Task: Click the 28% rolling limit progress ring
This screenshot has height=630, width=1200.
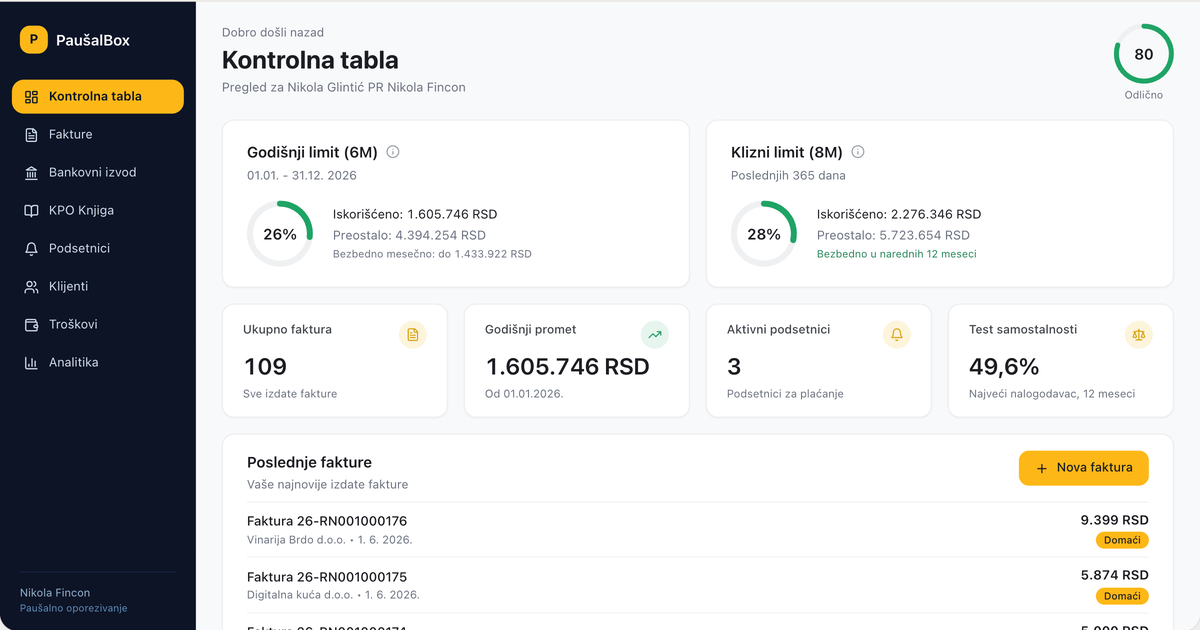Action: (x=764, y=234)
